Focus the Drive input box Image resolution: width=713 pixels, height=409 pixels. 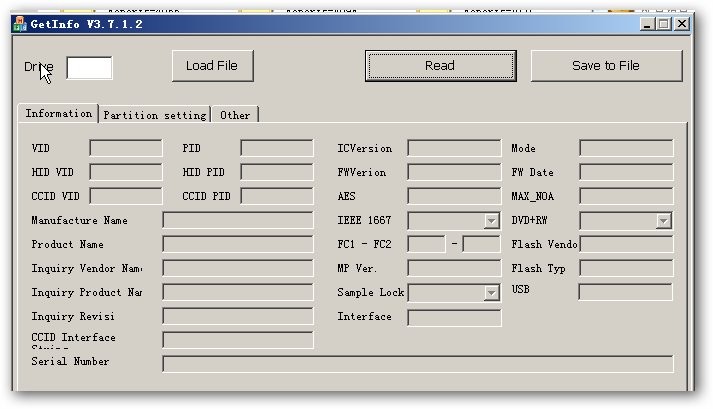89,68
